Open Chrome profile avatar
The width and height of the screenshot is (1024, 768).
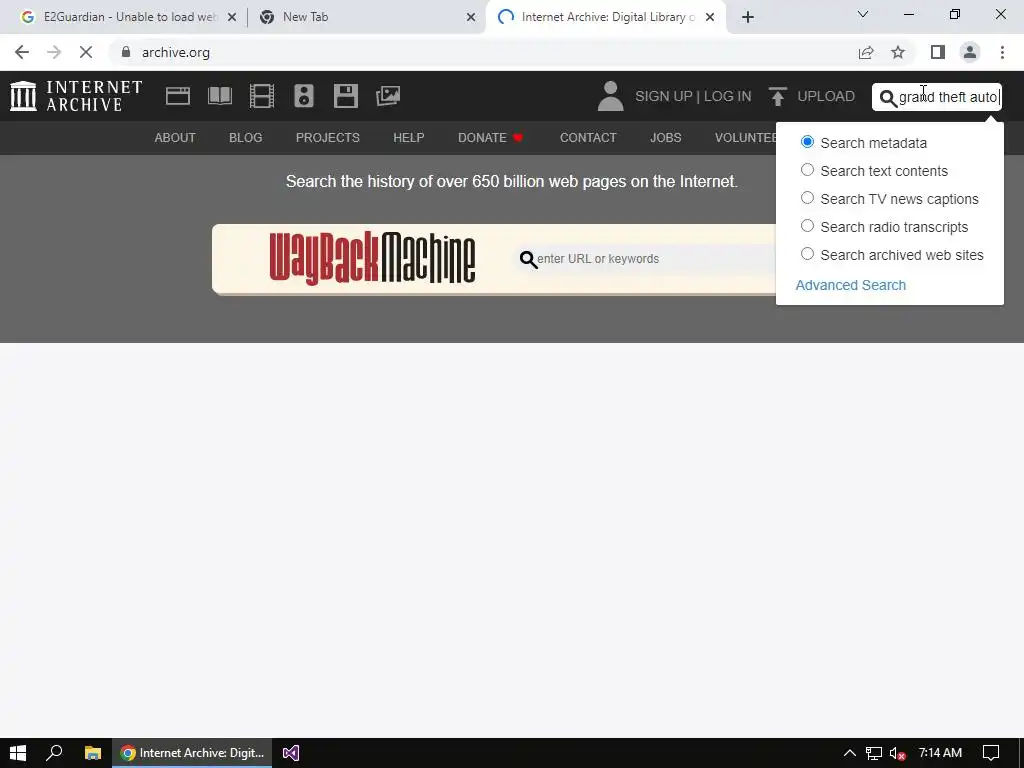click(x=970, y=52)
